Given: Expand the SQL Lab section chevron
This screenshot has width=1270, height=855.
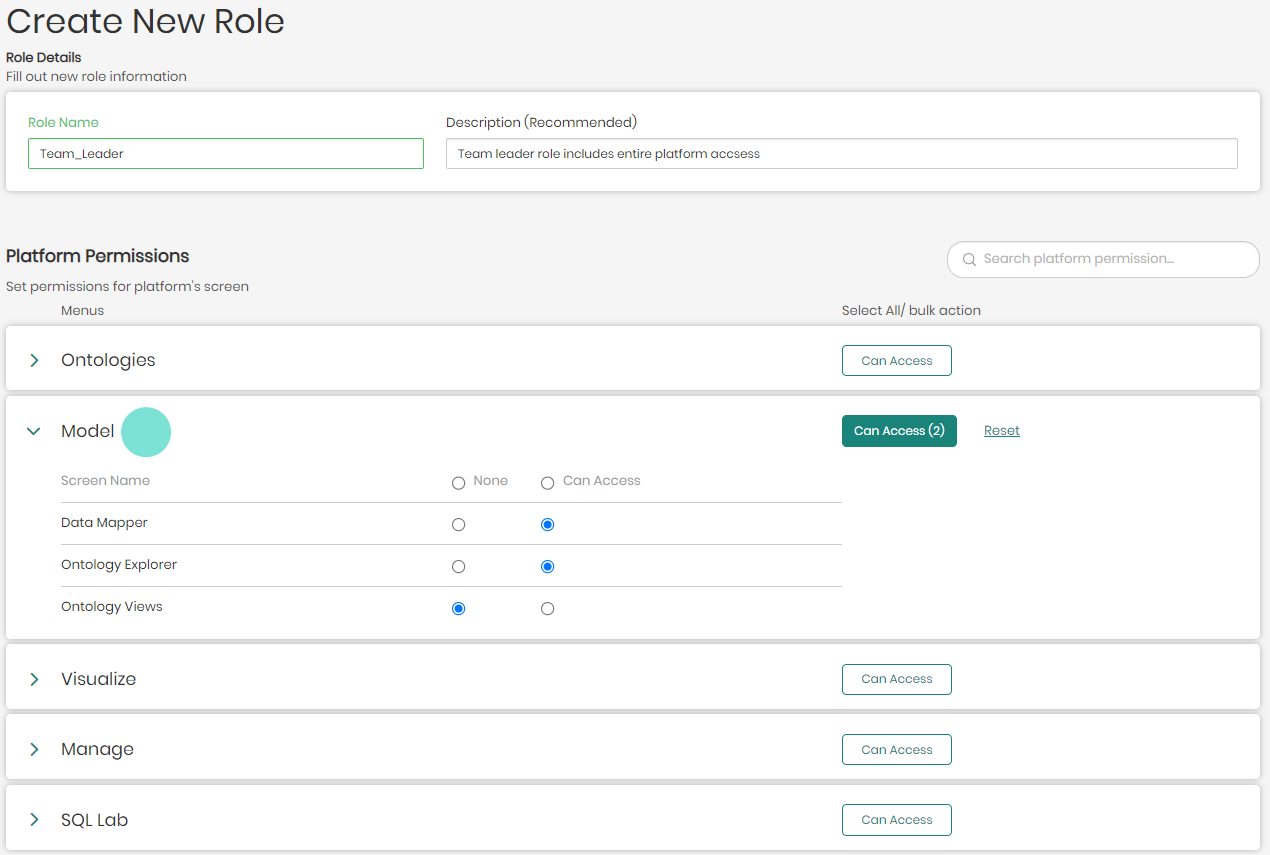Looking at the screenshot, I should (34, 820).
